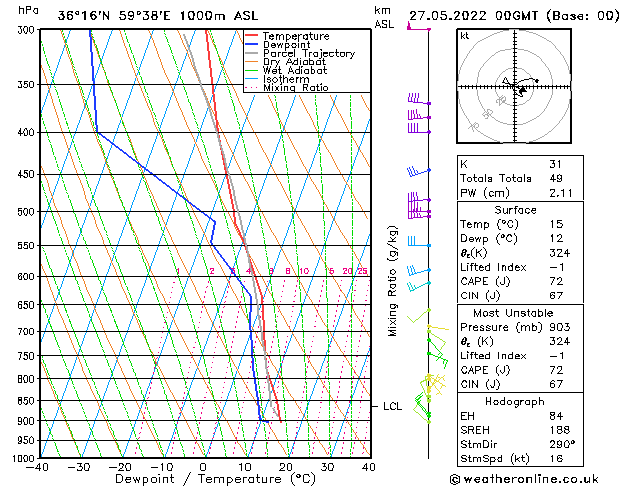Click the Wet Adiabat legend entry
Viewport: 629px width, 486px height.
295,70
